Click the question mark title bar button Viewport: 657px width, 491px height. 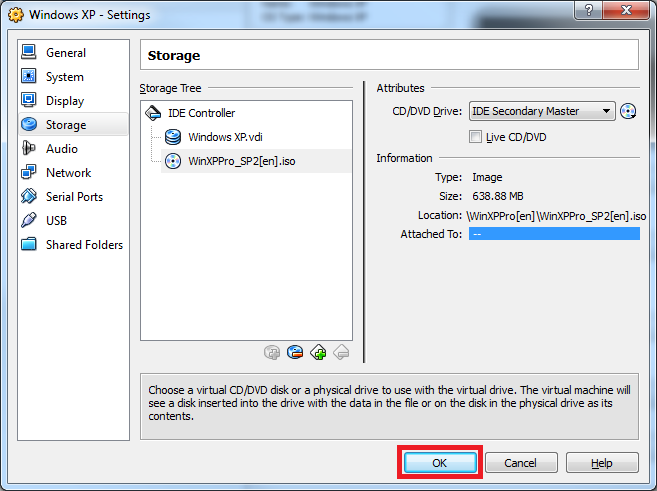click(x=589, y=10)
